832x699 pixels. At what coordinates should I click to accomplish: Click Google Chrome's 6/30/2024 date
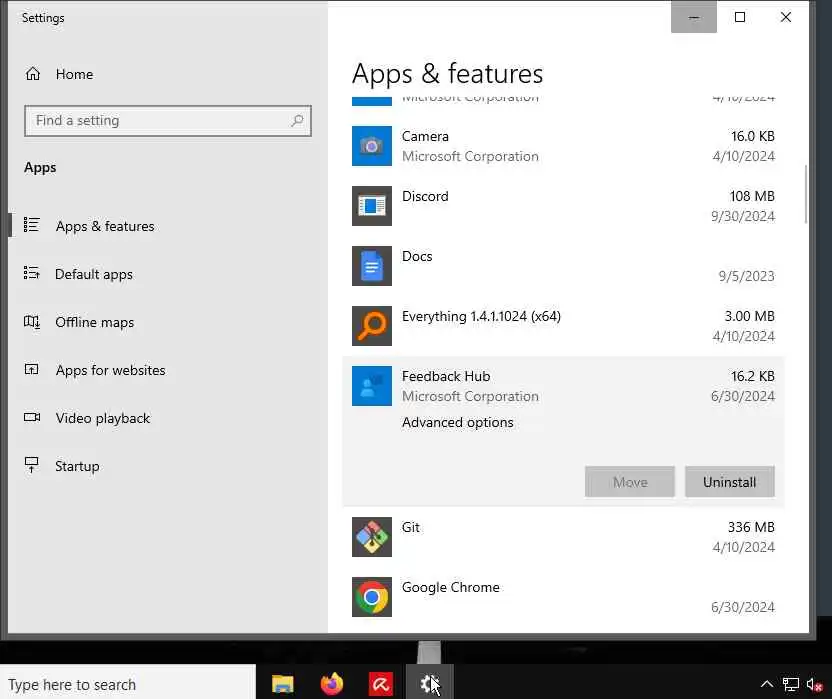pyautogui.click(x=743, y=607)
